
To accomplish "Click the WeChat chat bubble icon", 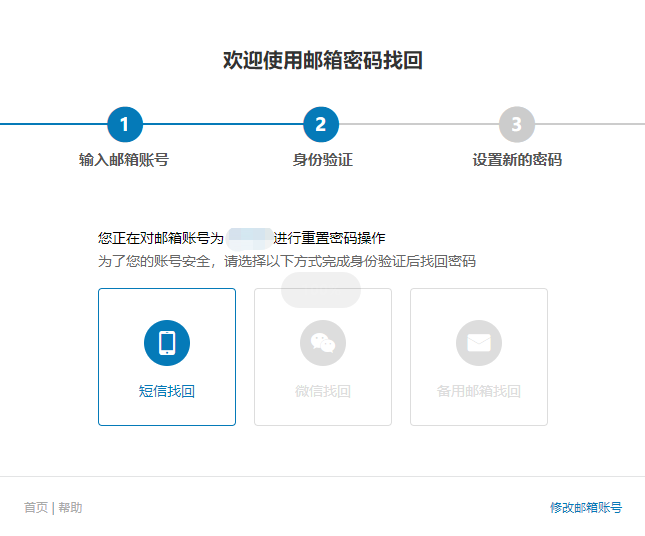I will (322, 343).
